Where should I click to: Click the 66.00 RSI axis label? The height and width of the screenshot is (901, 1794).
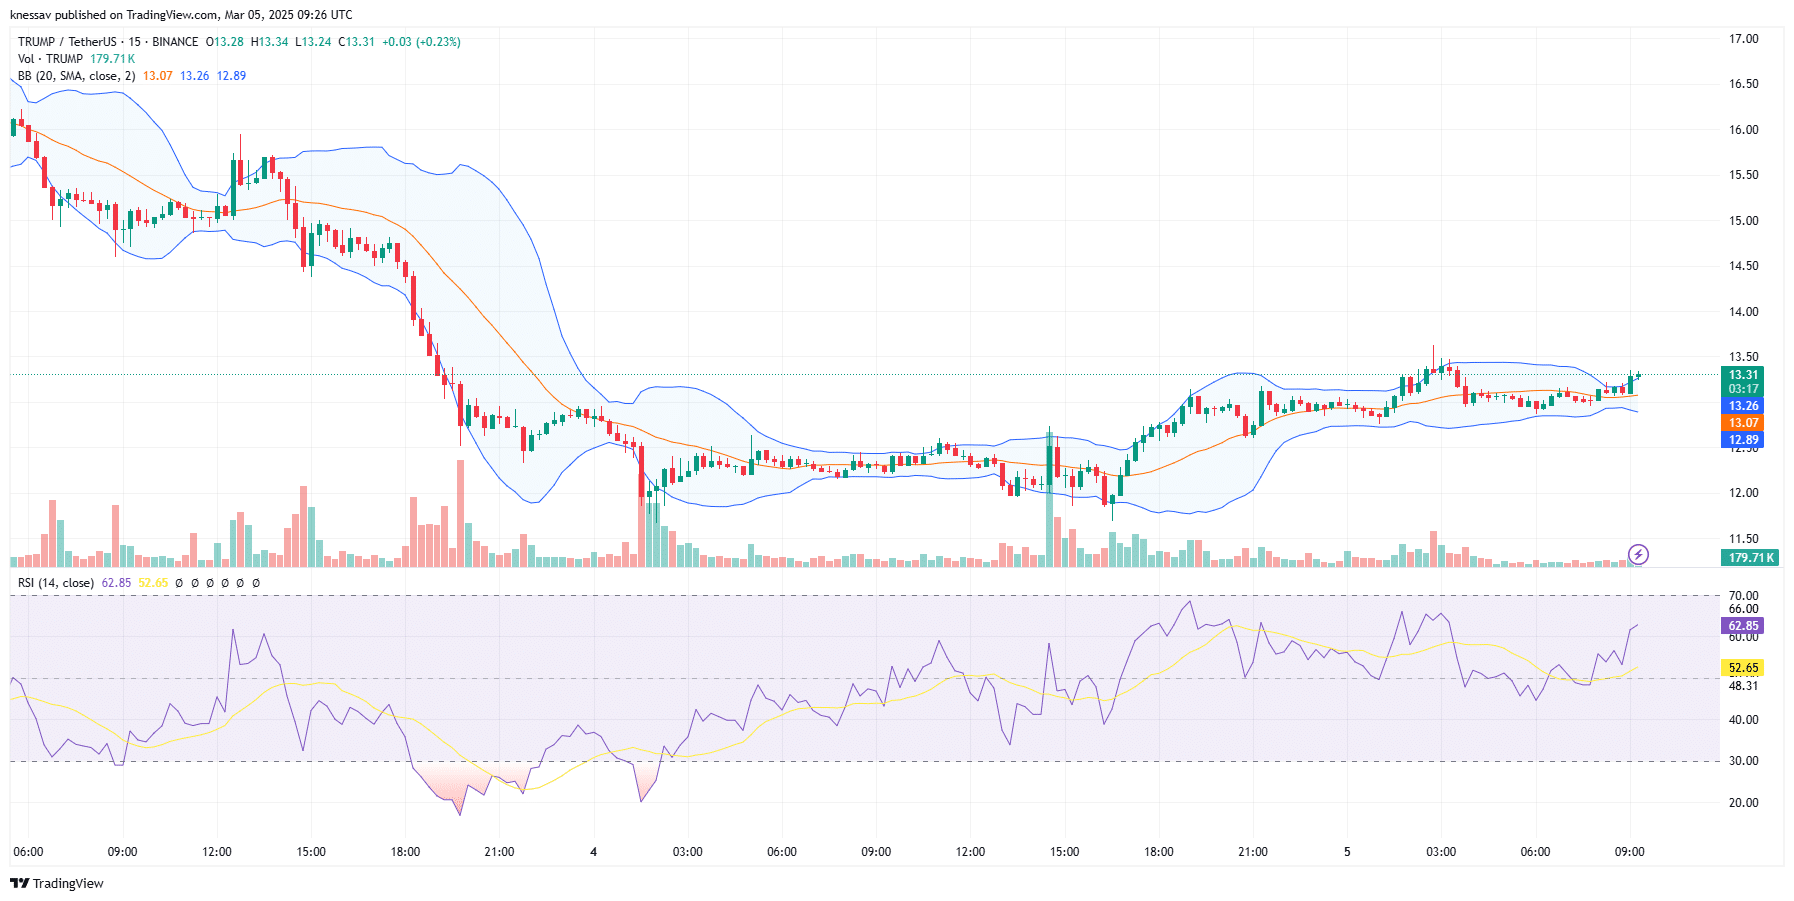1744,609
